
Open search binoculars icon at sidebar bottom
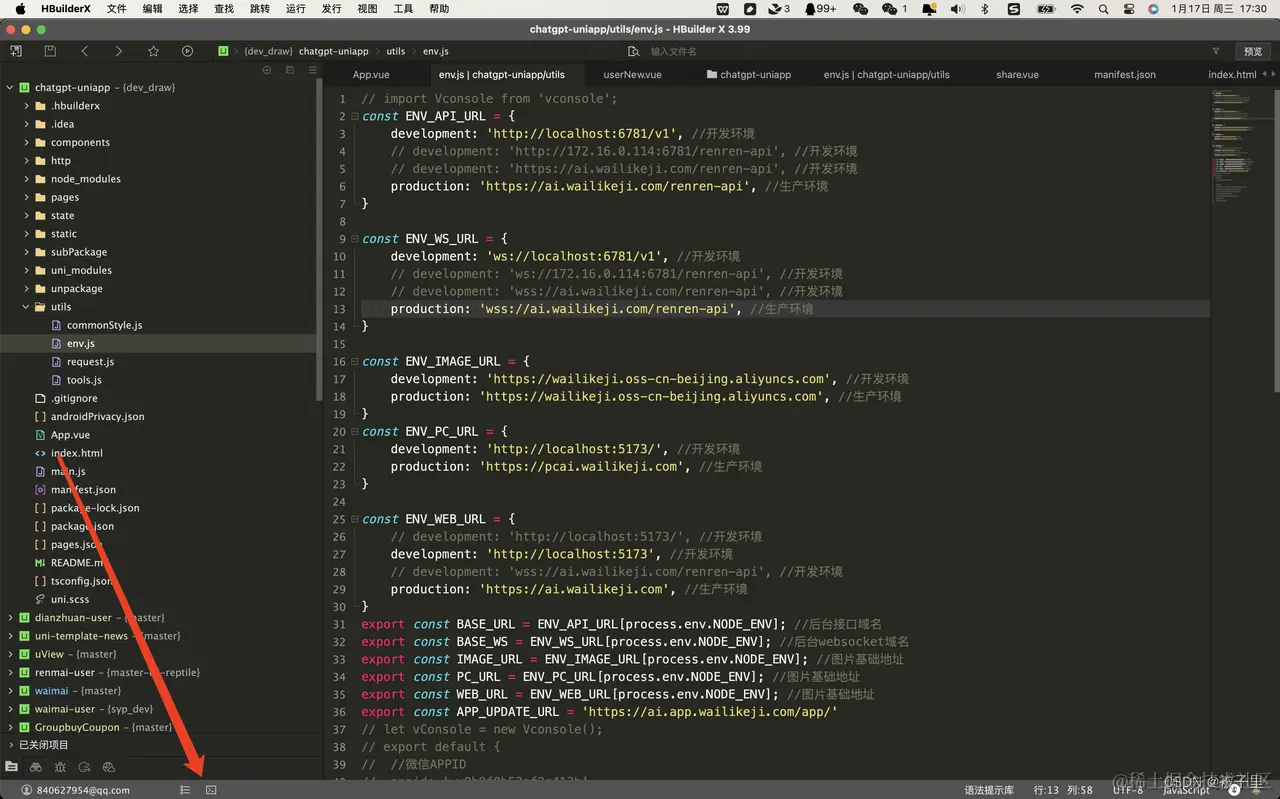click(36, 767)
